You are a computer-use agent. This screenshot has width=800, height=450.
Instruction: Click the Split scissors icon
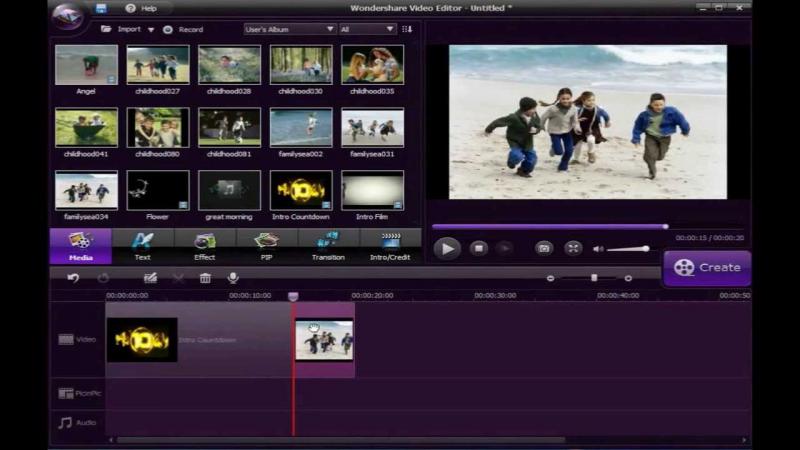click(178, 278)
